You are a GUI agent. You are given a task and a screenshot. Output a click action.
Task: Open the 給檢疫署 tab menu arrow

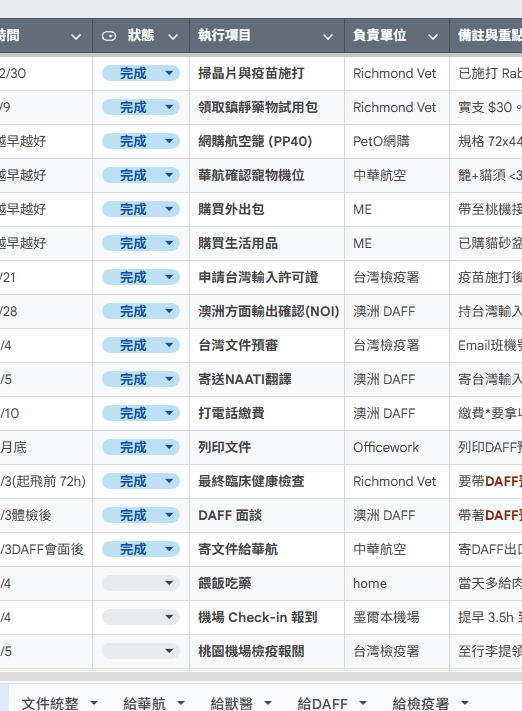[x=465, y=703]
